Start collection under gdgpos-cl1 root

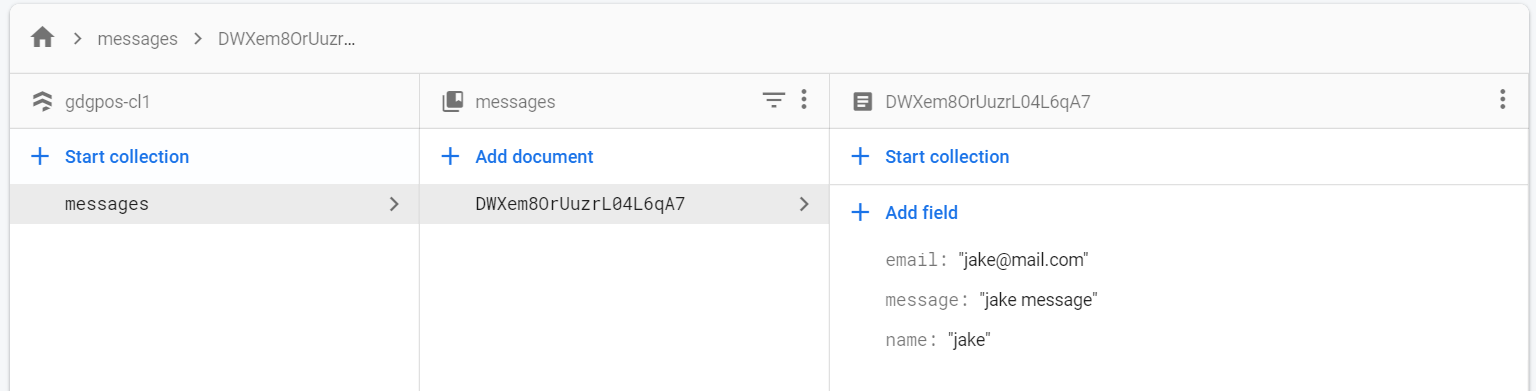click(111, 156)
